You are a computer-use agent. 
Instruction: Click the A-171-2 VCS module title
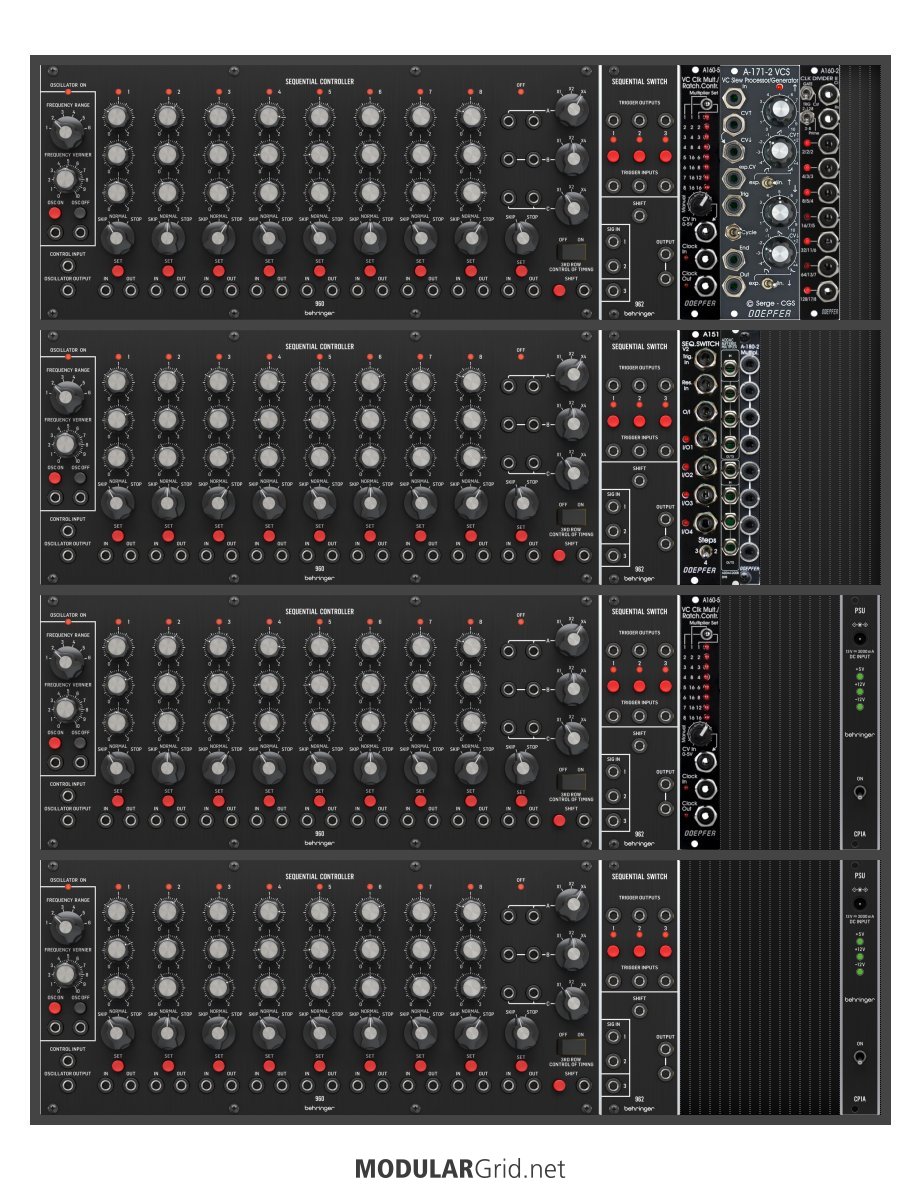pos(765,72)
